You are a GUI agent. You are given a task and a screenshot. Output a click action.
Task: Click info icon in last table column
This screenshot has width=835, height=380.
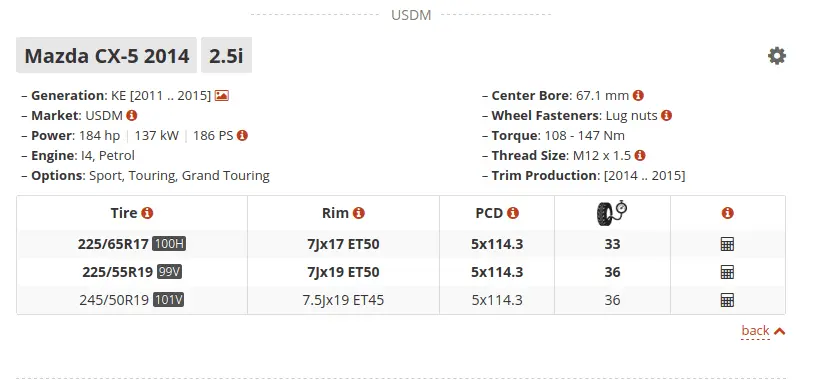pos(727,213)
